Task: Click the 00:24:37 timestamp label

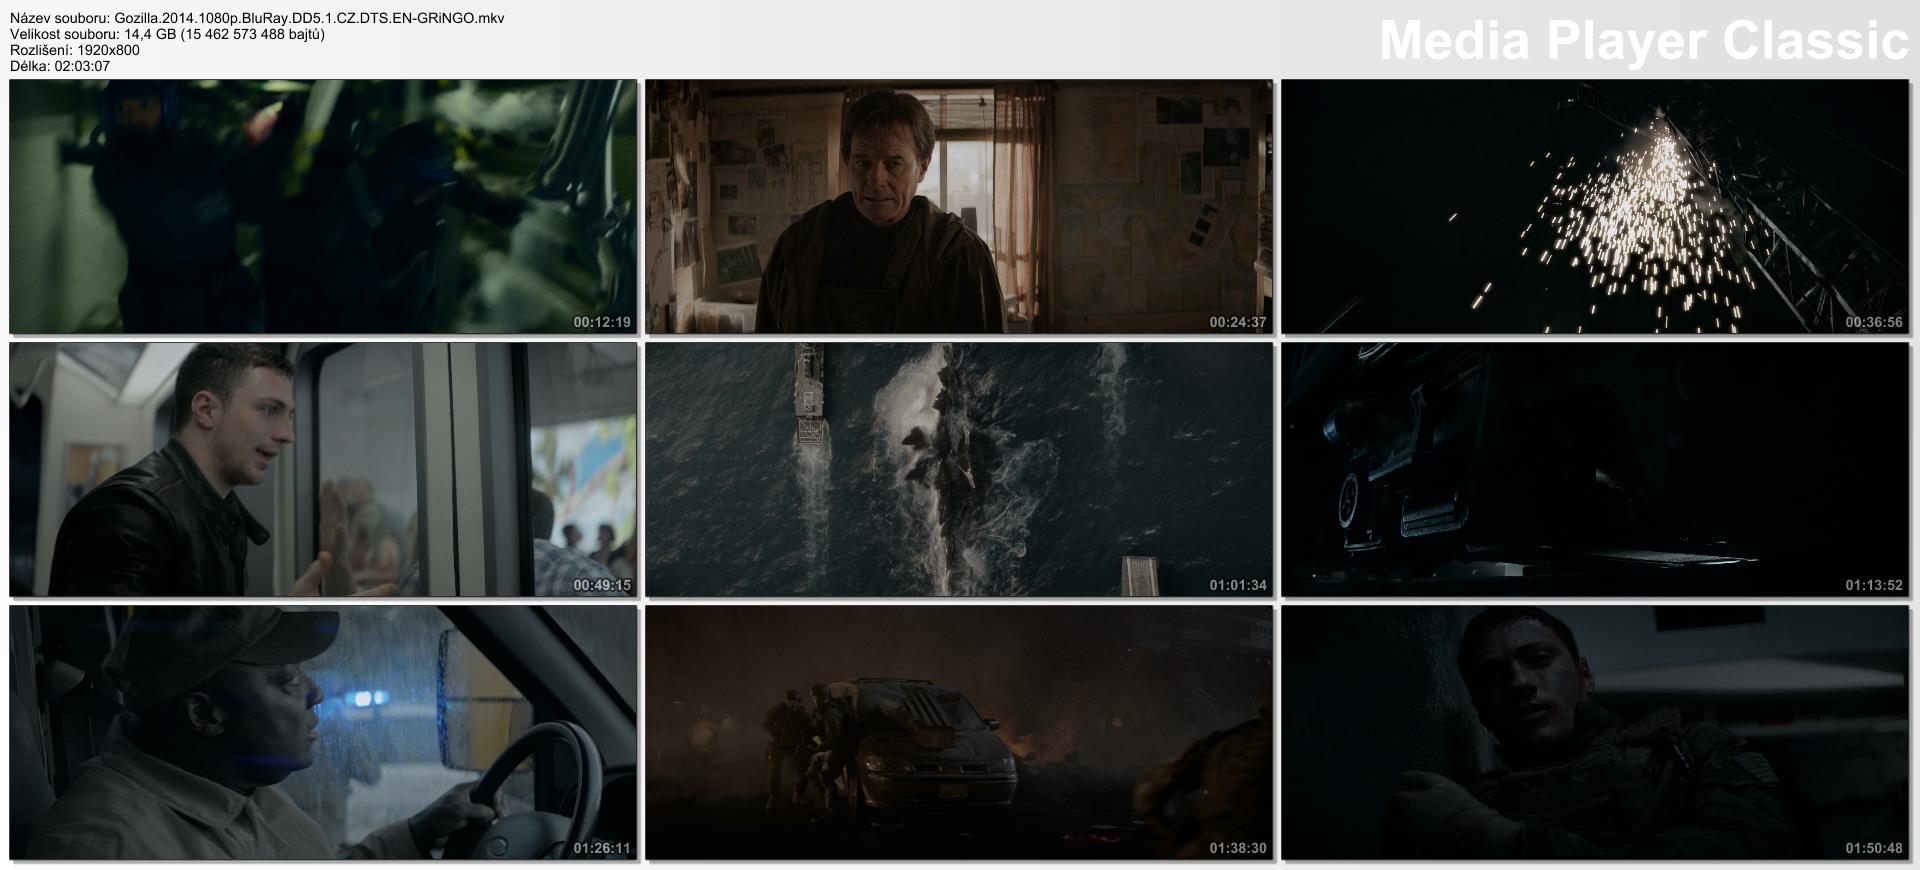Action: [1237, 322]
